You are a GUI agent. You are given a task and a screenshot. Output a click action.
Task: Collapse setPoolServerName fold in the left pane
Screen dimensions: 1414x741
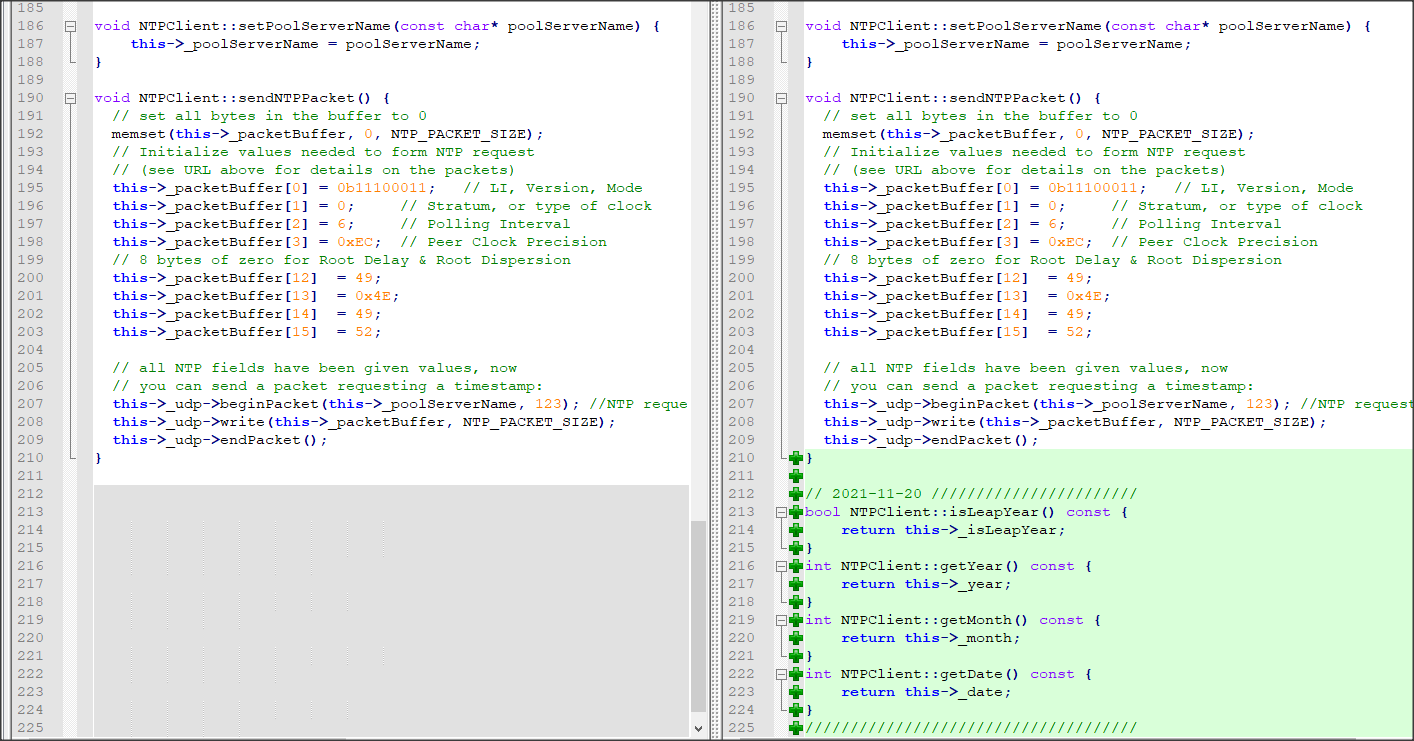pos(70,26)
